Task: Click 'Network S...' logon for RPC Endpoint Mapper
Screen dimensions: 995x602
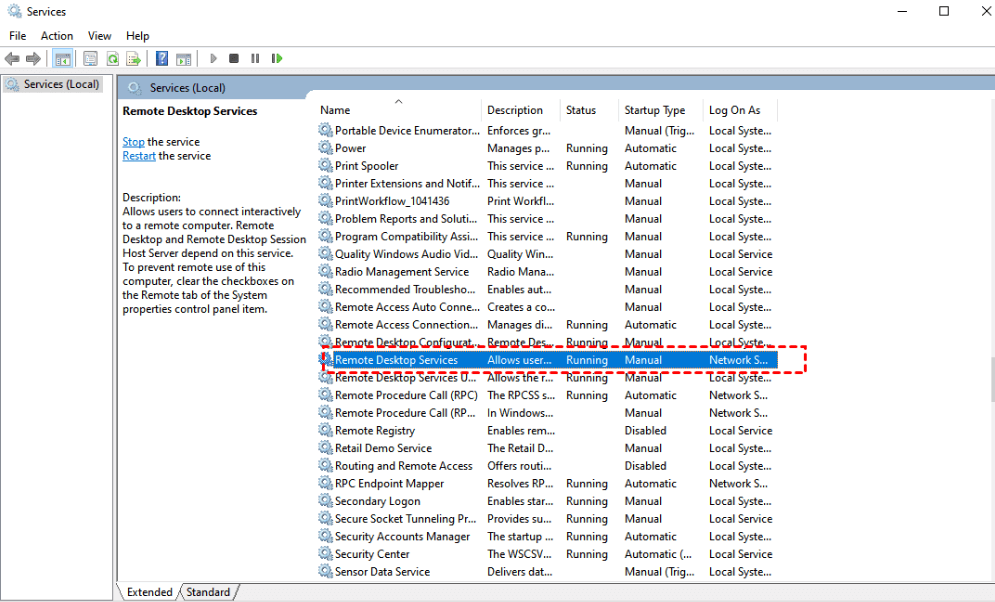Action: [738, 483]
